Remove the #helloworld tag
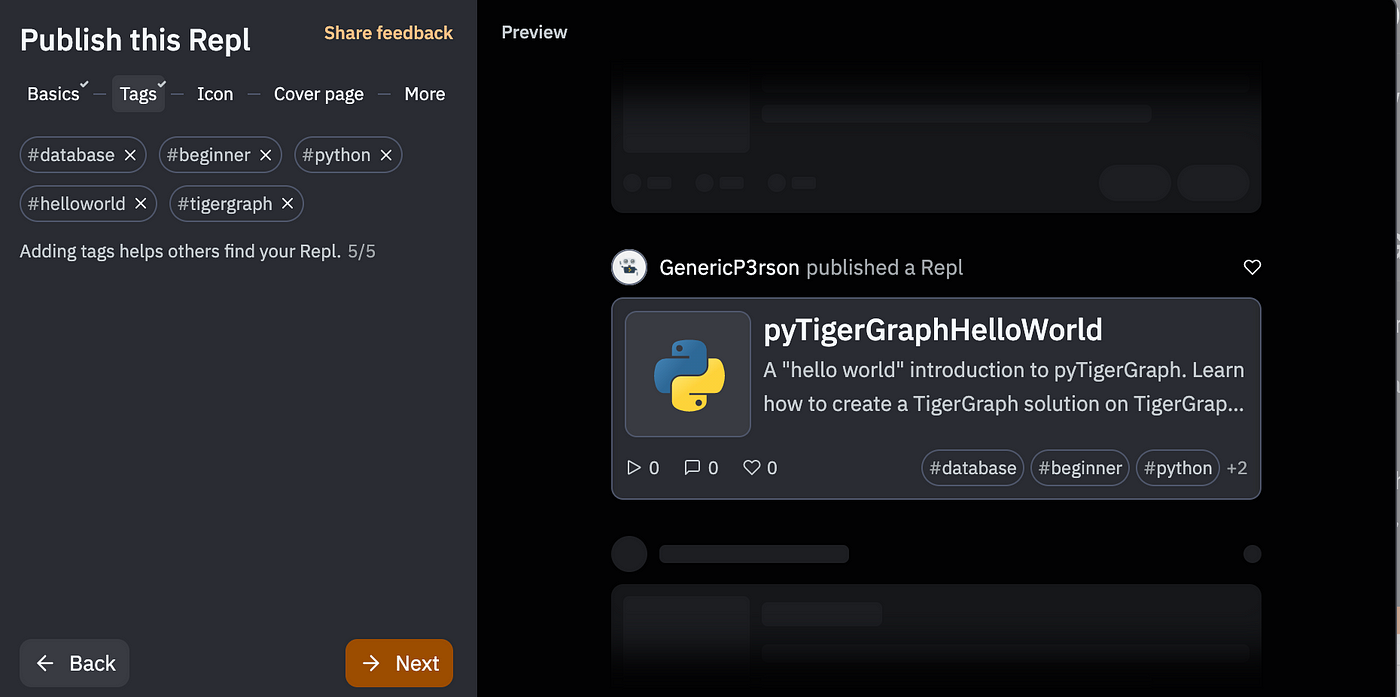1400x697 pixels. [140, 204]
